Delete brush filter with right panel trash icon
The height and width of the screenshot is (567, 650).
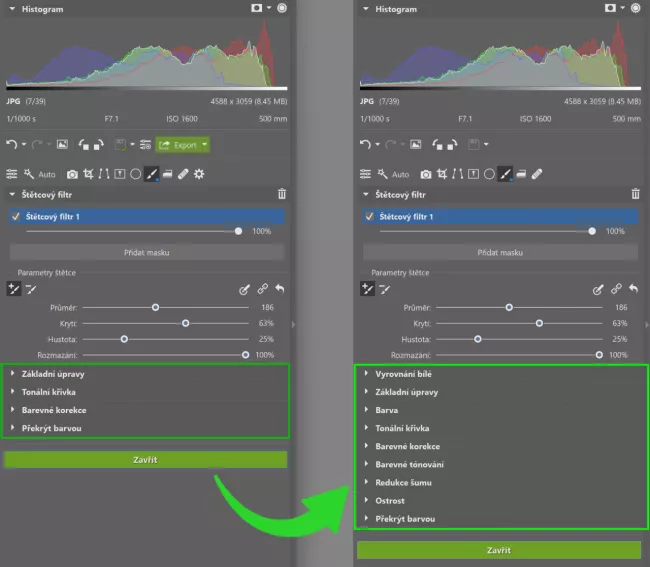tap(635, 194)
